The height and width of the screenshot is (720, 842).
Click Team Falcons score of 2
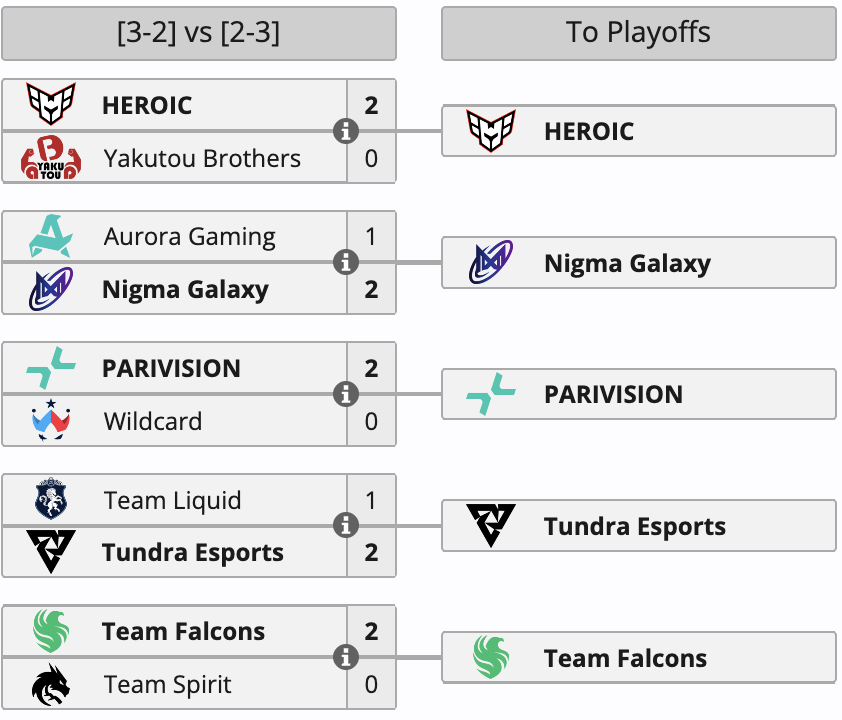tap(372, 631)
